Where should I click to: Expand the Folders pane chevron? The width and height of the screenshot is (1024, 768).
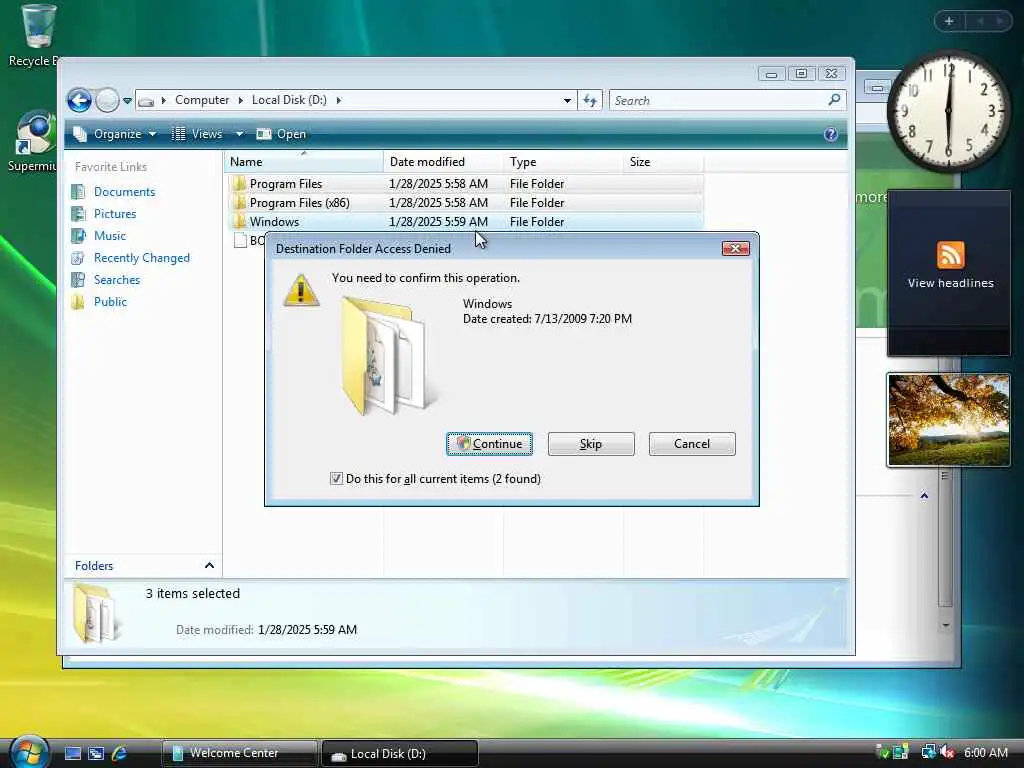coord(209,566)
